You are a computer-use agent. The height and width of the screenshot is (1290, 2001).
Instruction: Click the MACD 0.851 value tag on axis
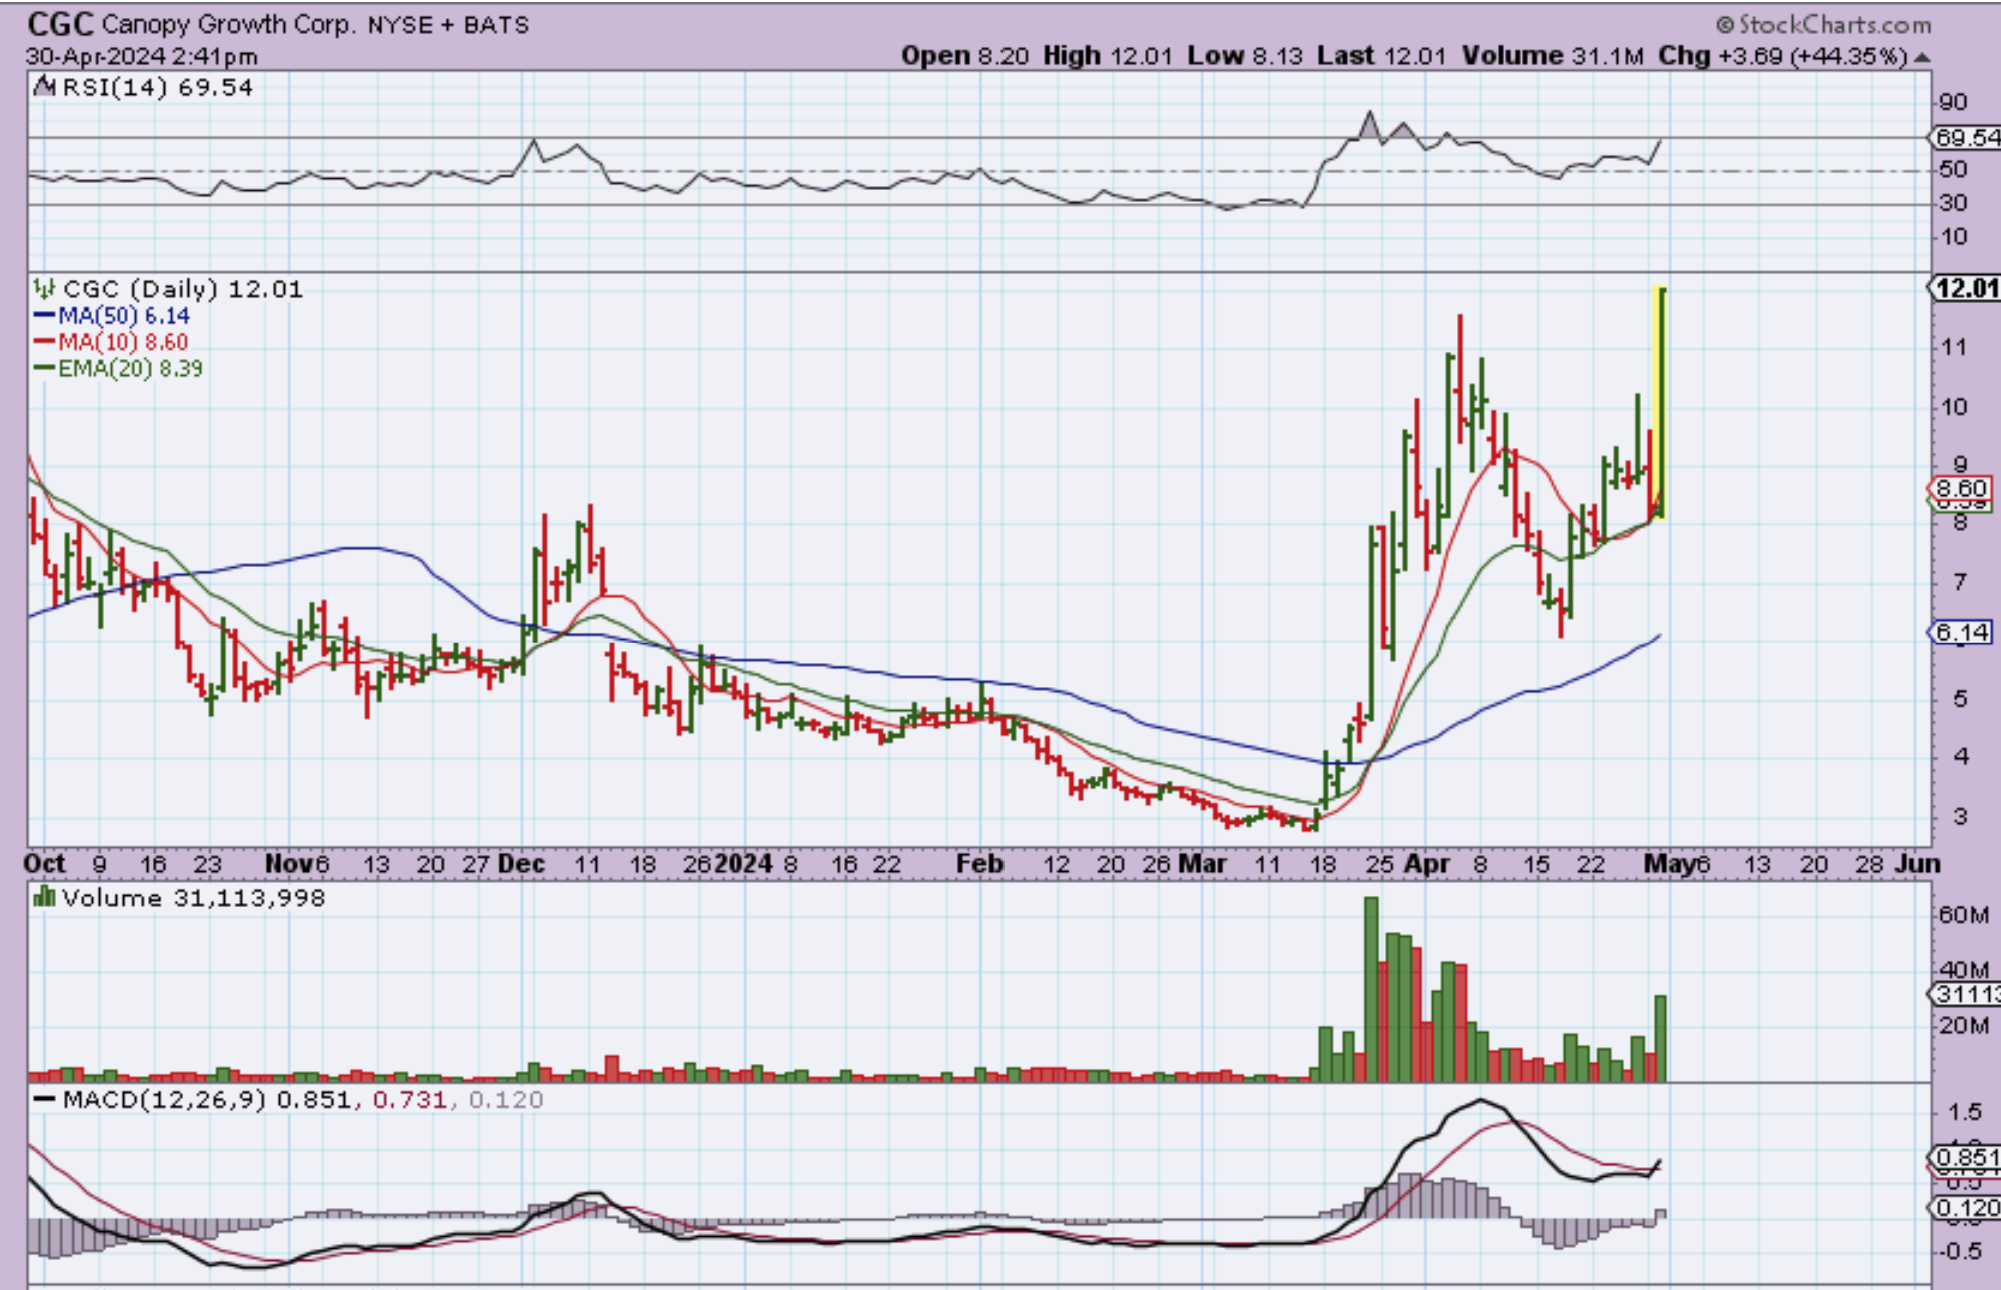tap(1966, 1158)
